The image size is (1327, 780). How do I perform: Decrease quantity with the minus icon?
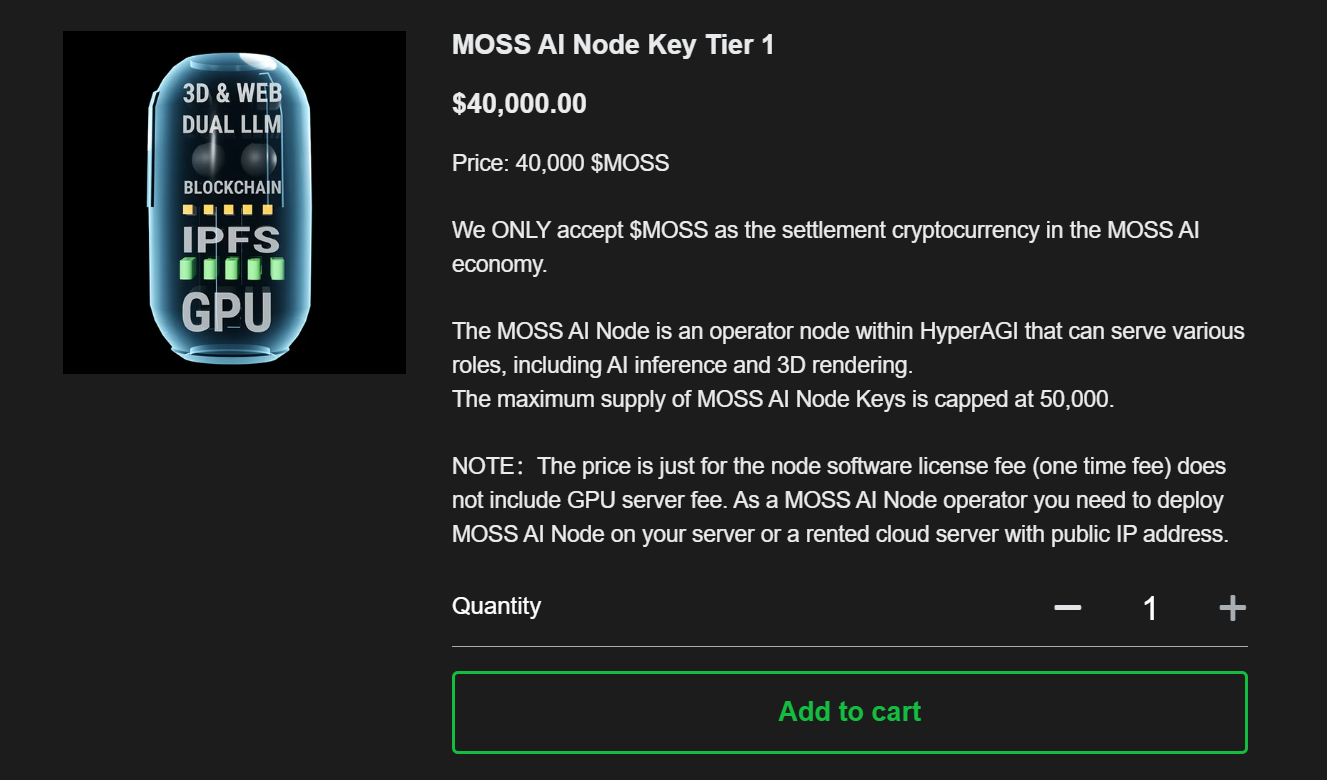[1068, 608]
